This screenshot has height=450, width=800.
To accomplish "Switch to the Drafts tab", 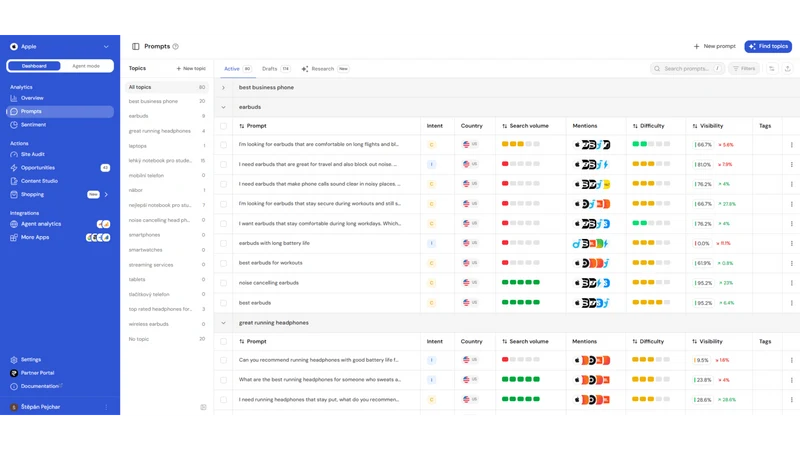I will coord(276,69).
